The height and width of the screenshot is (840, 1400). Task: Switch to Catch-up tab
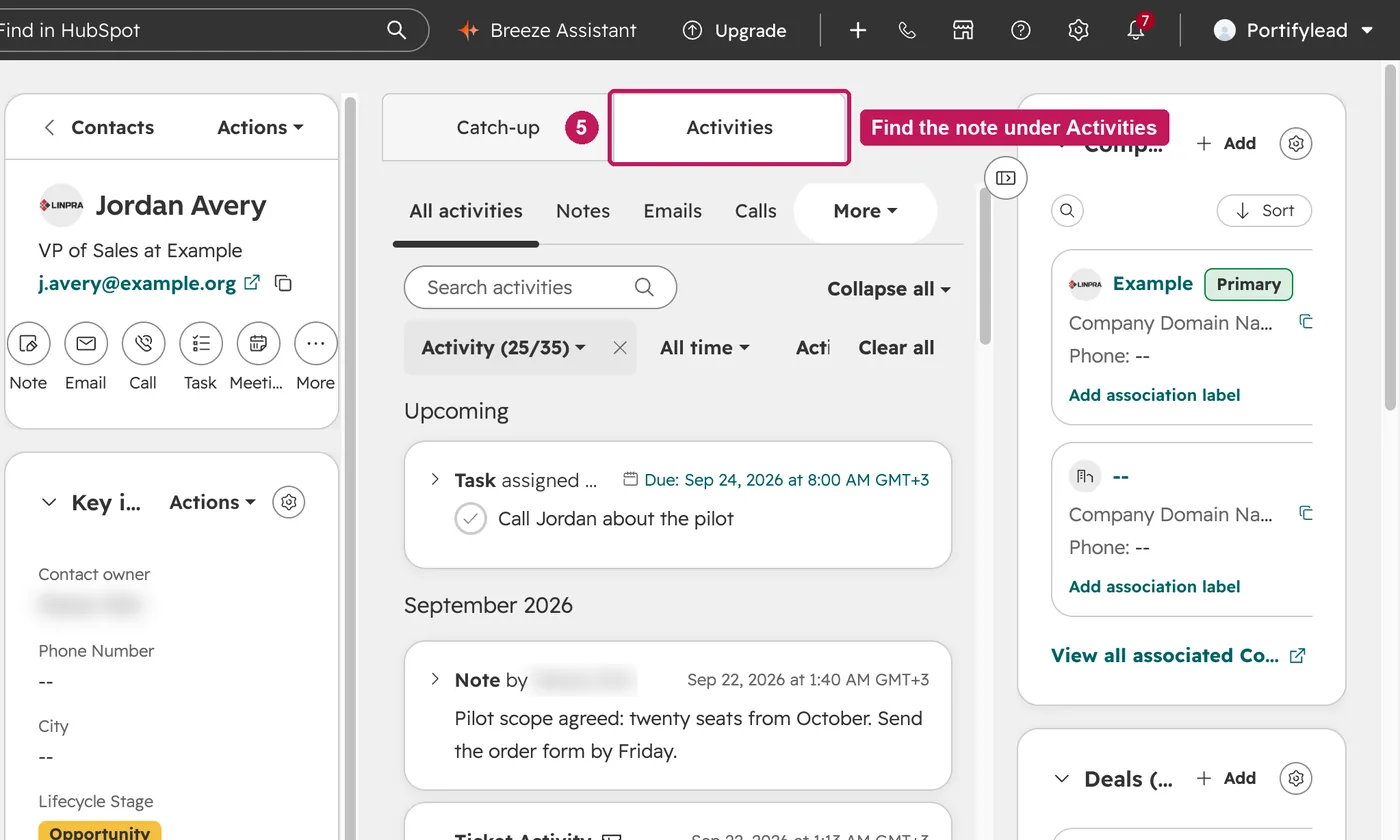497,127
